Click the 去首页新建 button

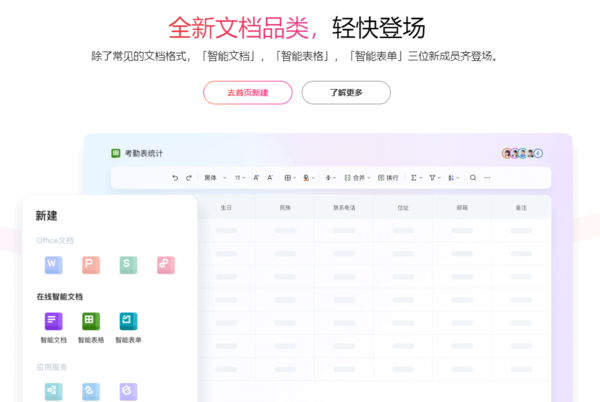[x=248, y=93]
